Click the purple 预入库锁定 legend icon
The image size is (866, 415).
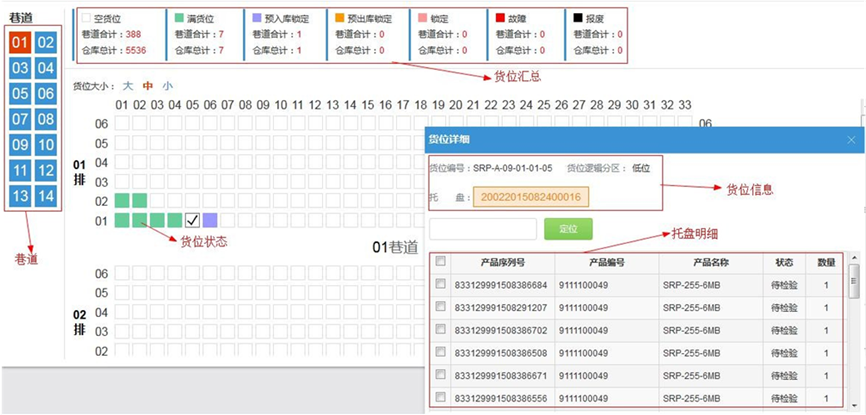[x=258, y=18]
